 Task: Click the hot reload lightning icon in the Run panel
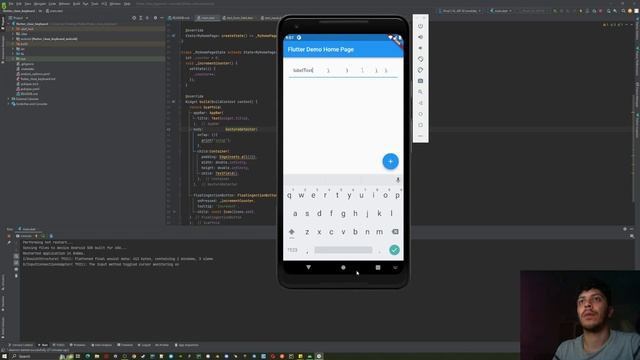coord(36,236)
